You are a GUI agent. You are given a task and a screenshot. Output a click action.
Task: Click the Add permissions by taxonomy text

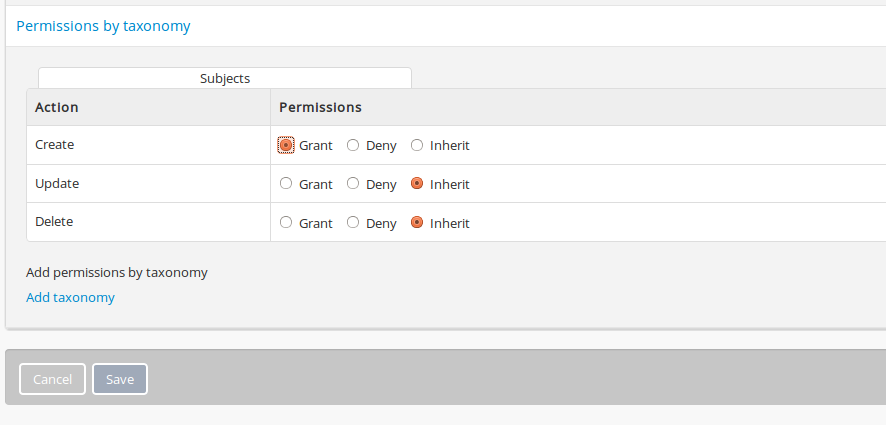pyautogui.click(x=116, y=272)
